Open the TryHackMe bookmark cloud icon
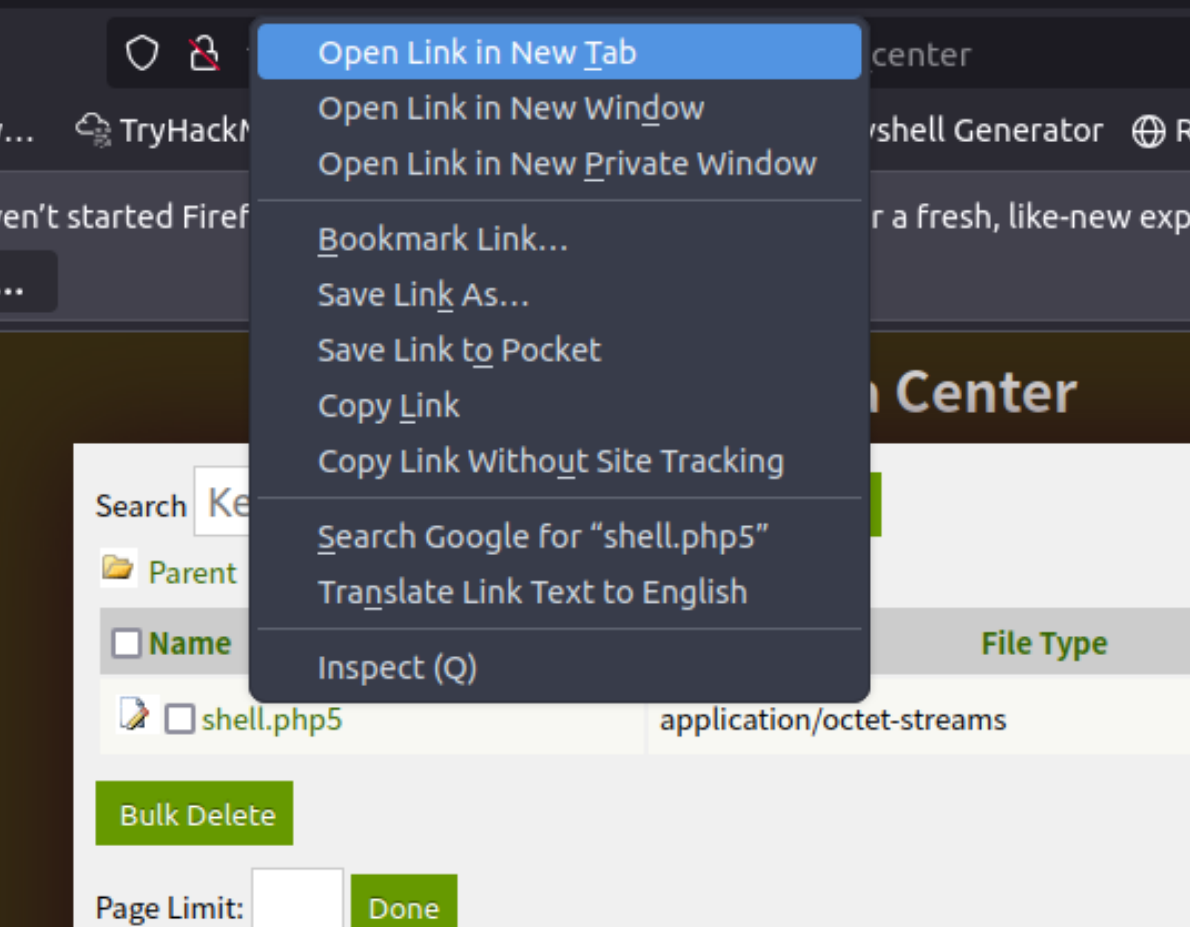The height and width of the screenshot is (927, 1190). click(94, 130)
